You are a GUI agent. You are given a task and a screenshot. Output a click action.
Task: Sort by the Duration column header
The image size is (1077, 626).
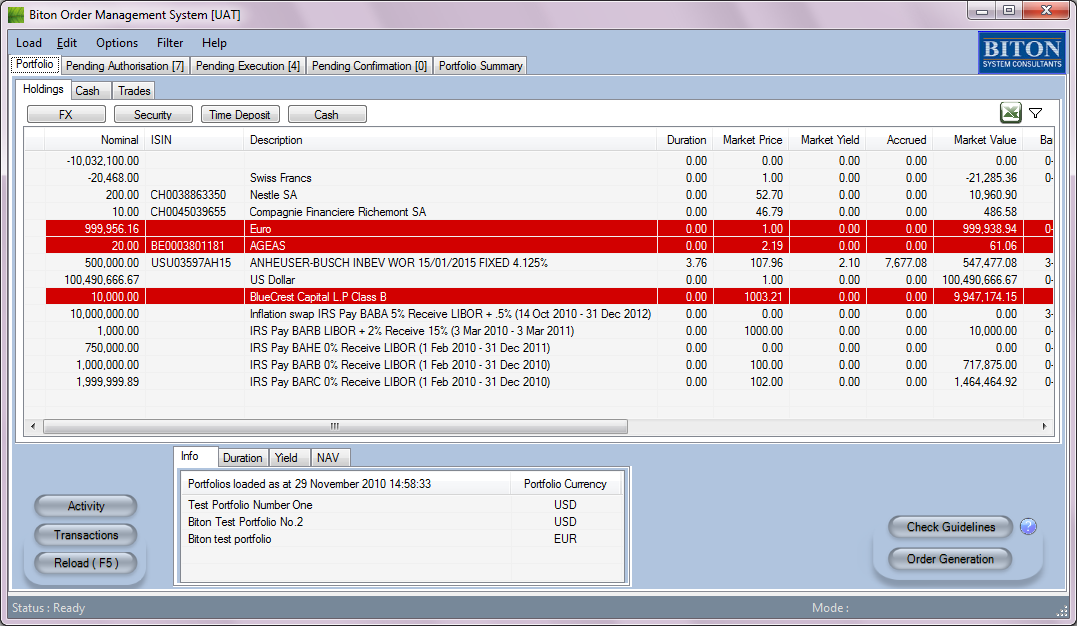click(685, 140)
